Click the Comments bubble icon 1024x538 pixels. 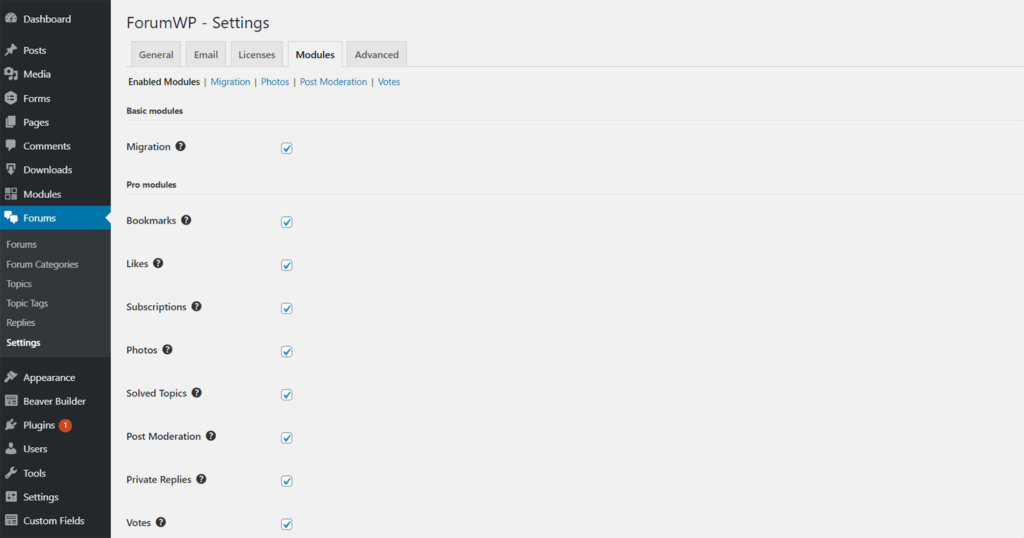point(11,146)
